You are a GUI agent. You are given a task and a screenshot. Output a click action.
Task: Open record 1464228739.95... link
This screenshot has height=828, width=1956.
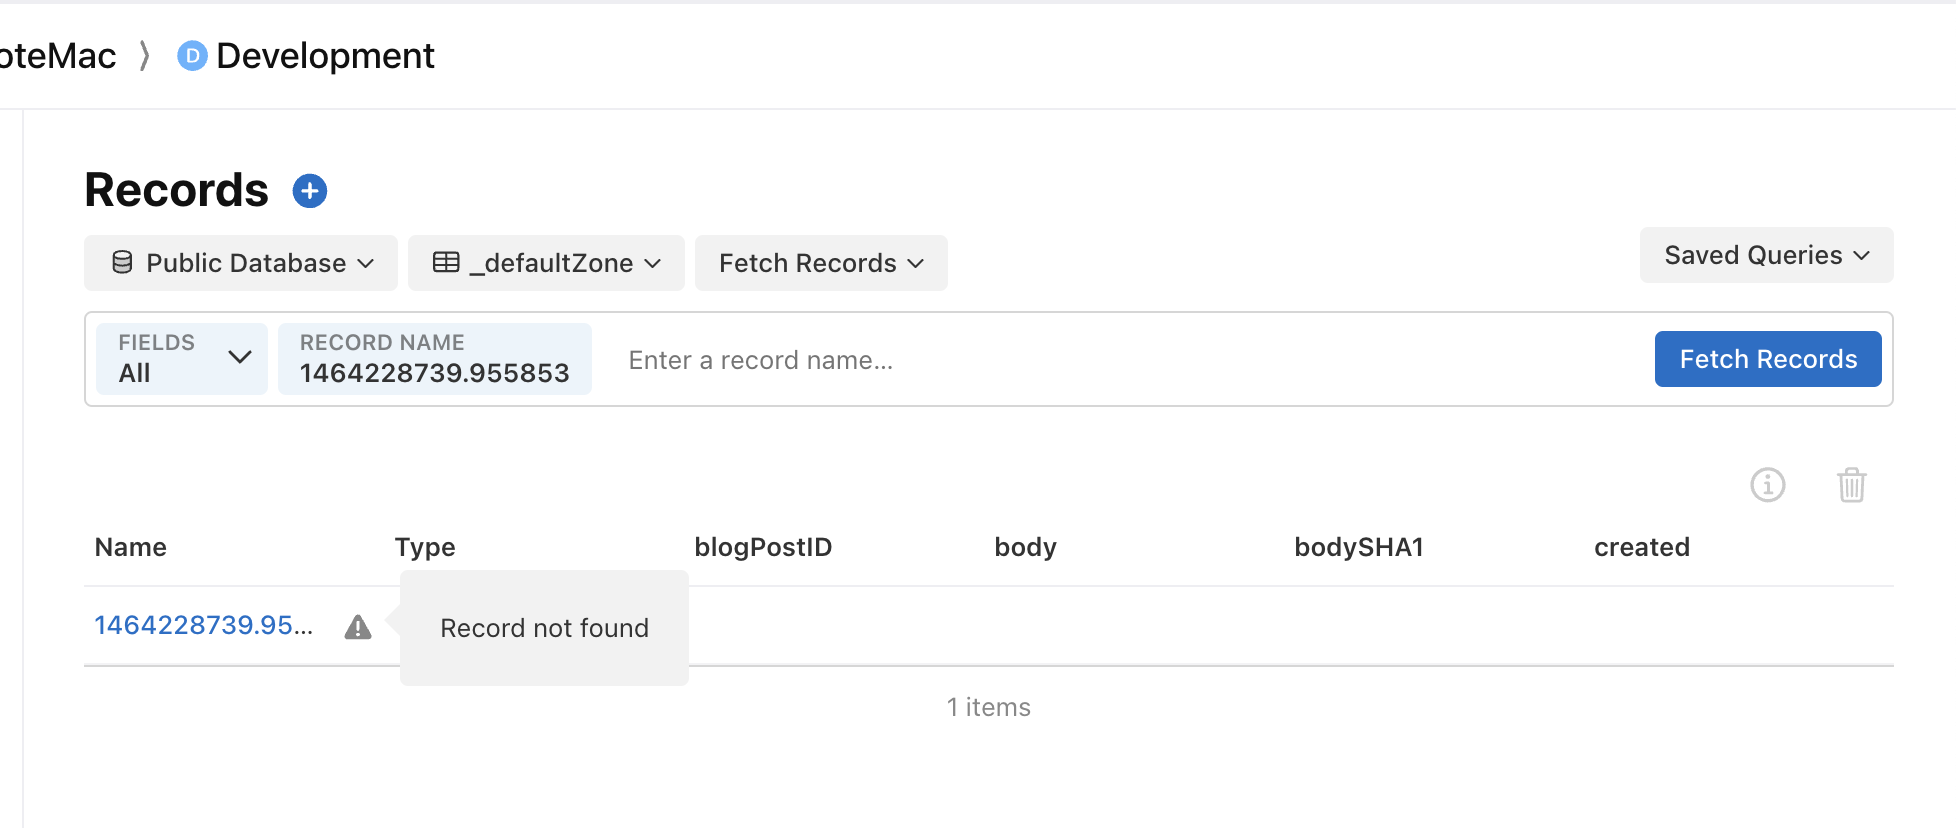[204, 625]
